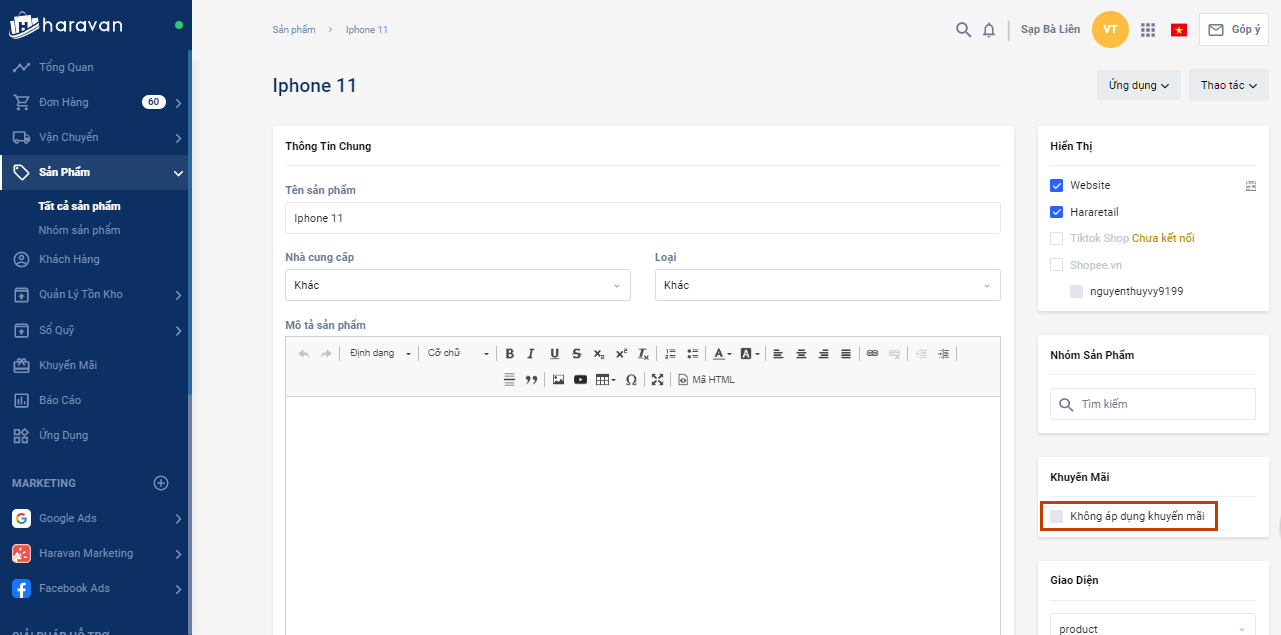The height and width of the screenshot is (635, 1281).
Task: Open the Định dạng format dropdown
Action: click(379, 353)
